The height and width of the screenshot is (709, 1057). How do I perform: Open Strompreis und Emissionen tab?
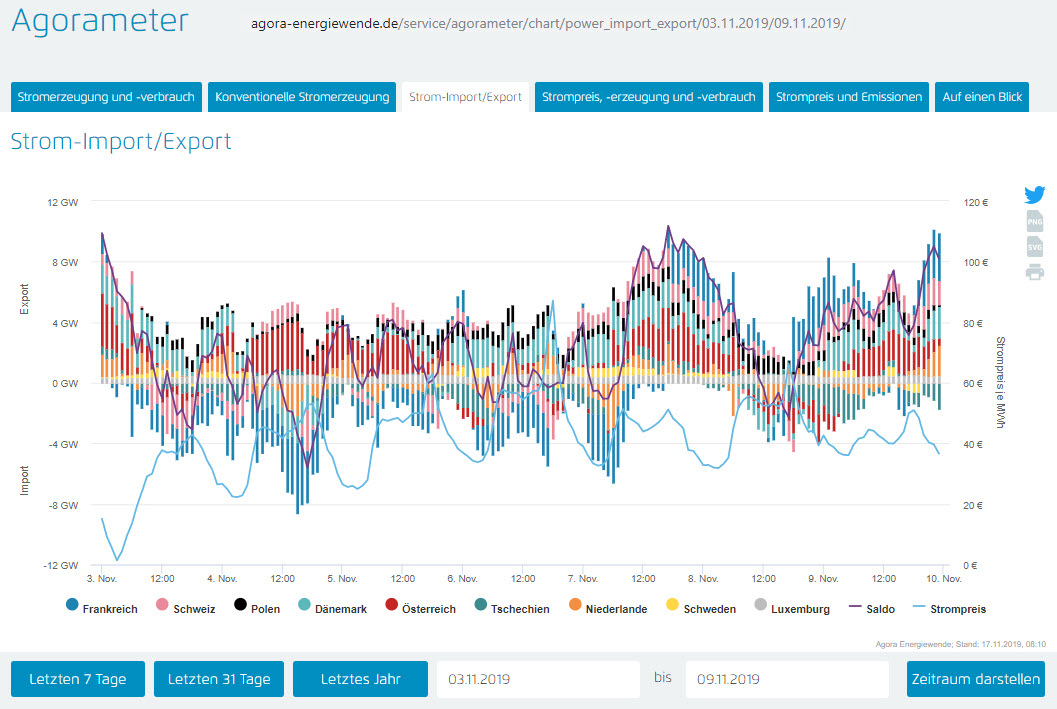848,97
